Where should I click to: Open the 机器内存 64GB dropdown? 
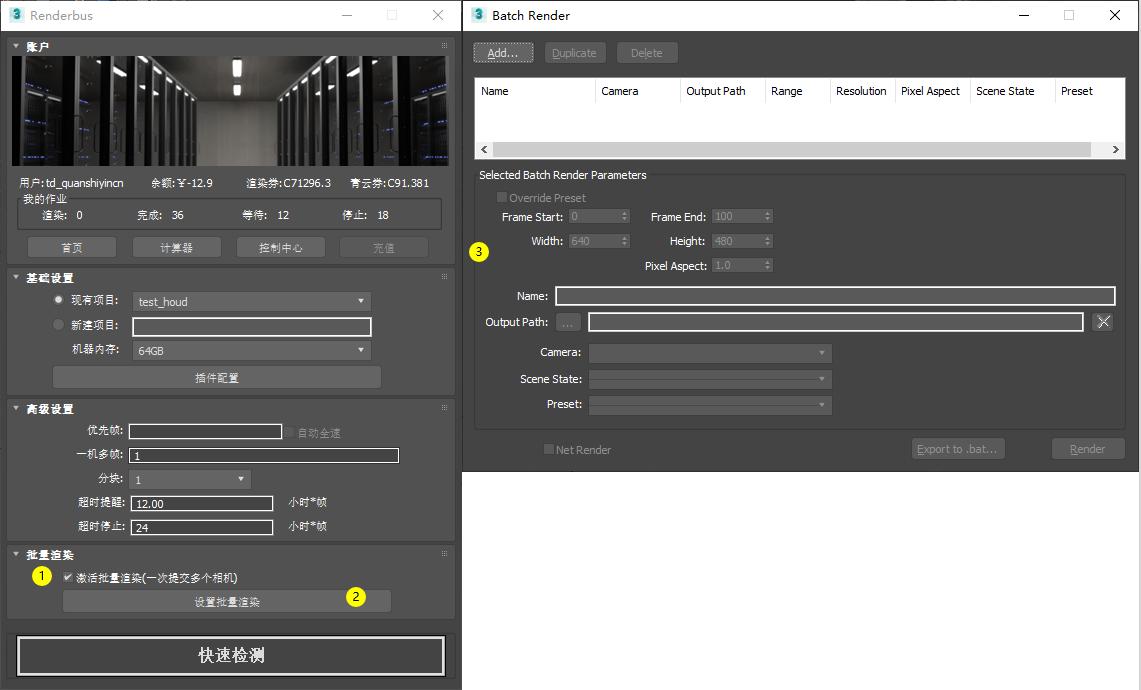[252, 351]
